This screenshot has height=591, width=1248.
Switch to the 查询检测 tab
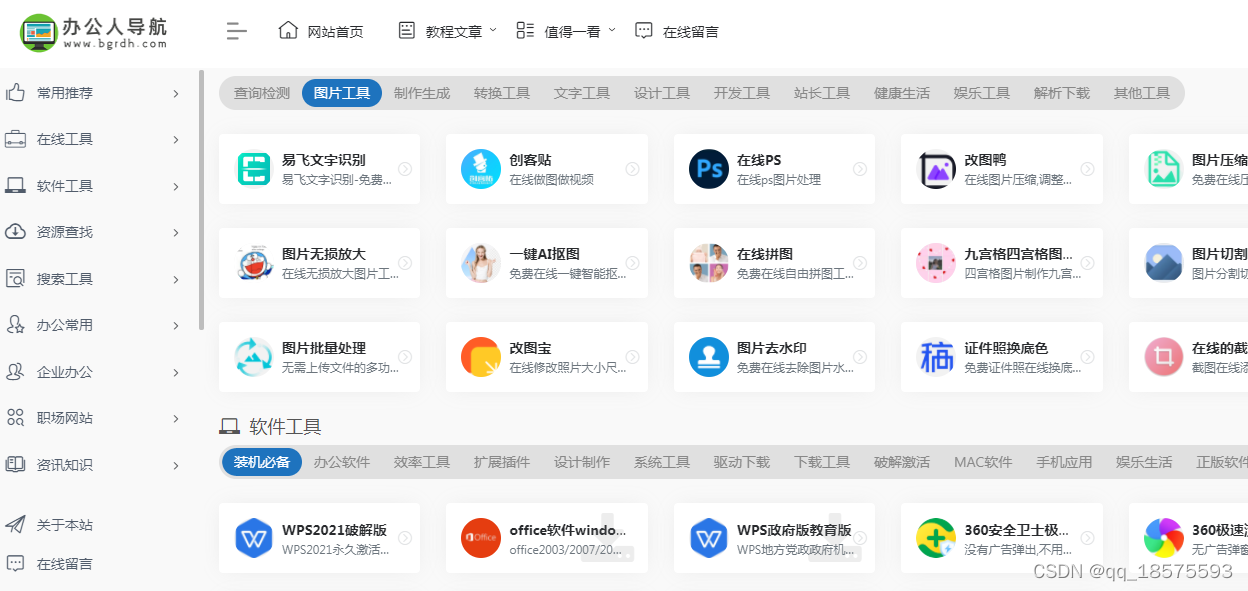pos(262,93)
